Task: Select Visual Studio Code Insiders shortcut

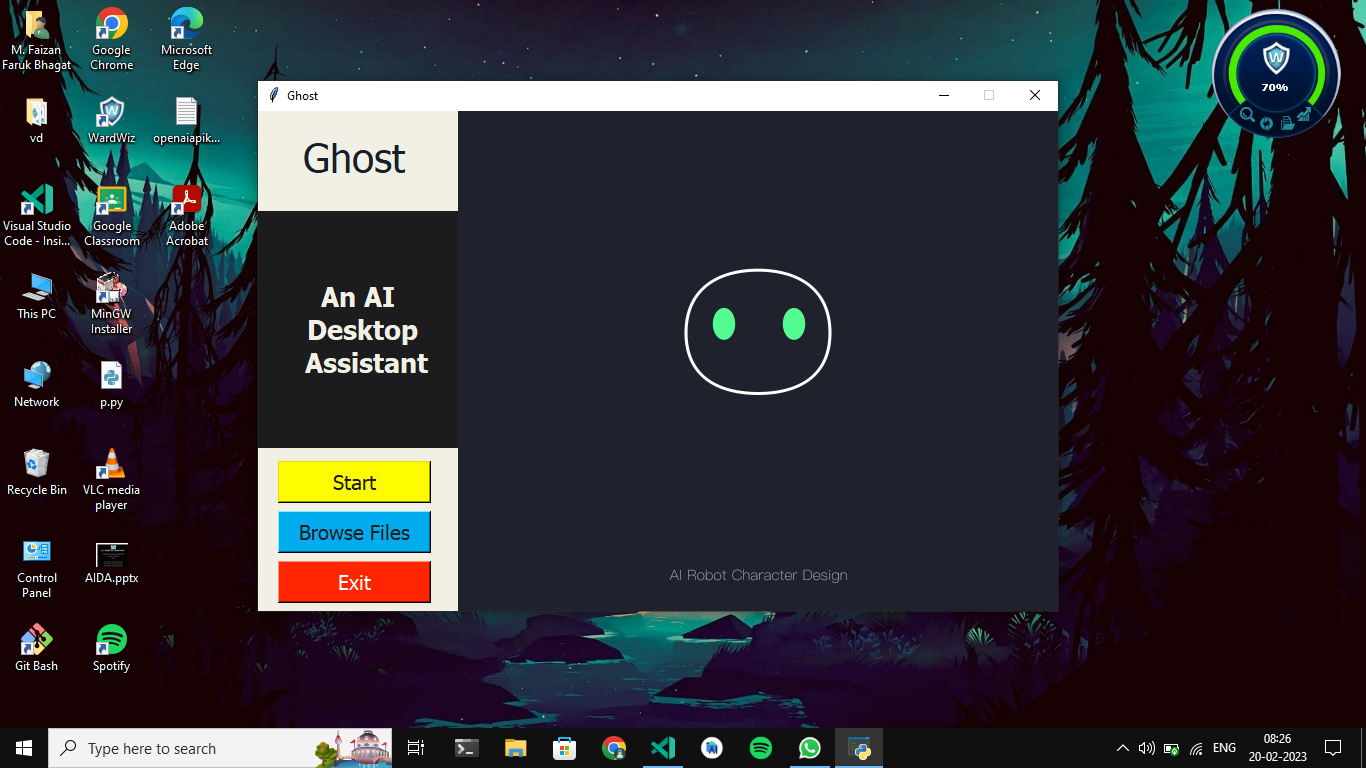Action: [x=37, y=215]
